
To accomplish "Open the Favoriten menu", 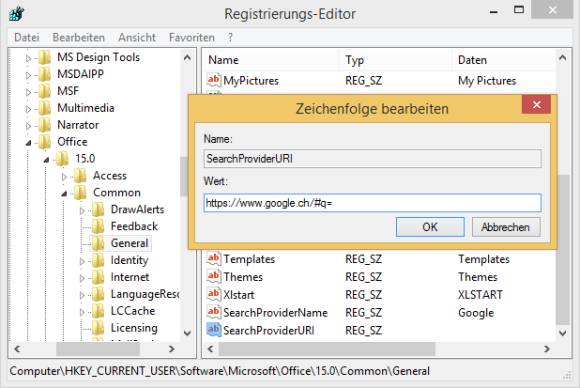I will pos(192,37).
